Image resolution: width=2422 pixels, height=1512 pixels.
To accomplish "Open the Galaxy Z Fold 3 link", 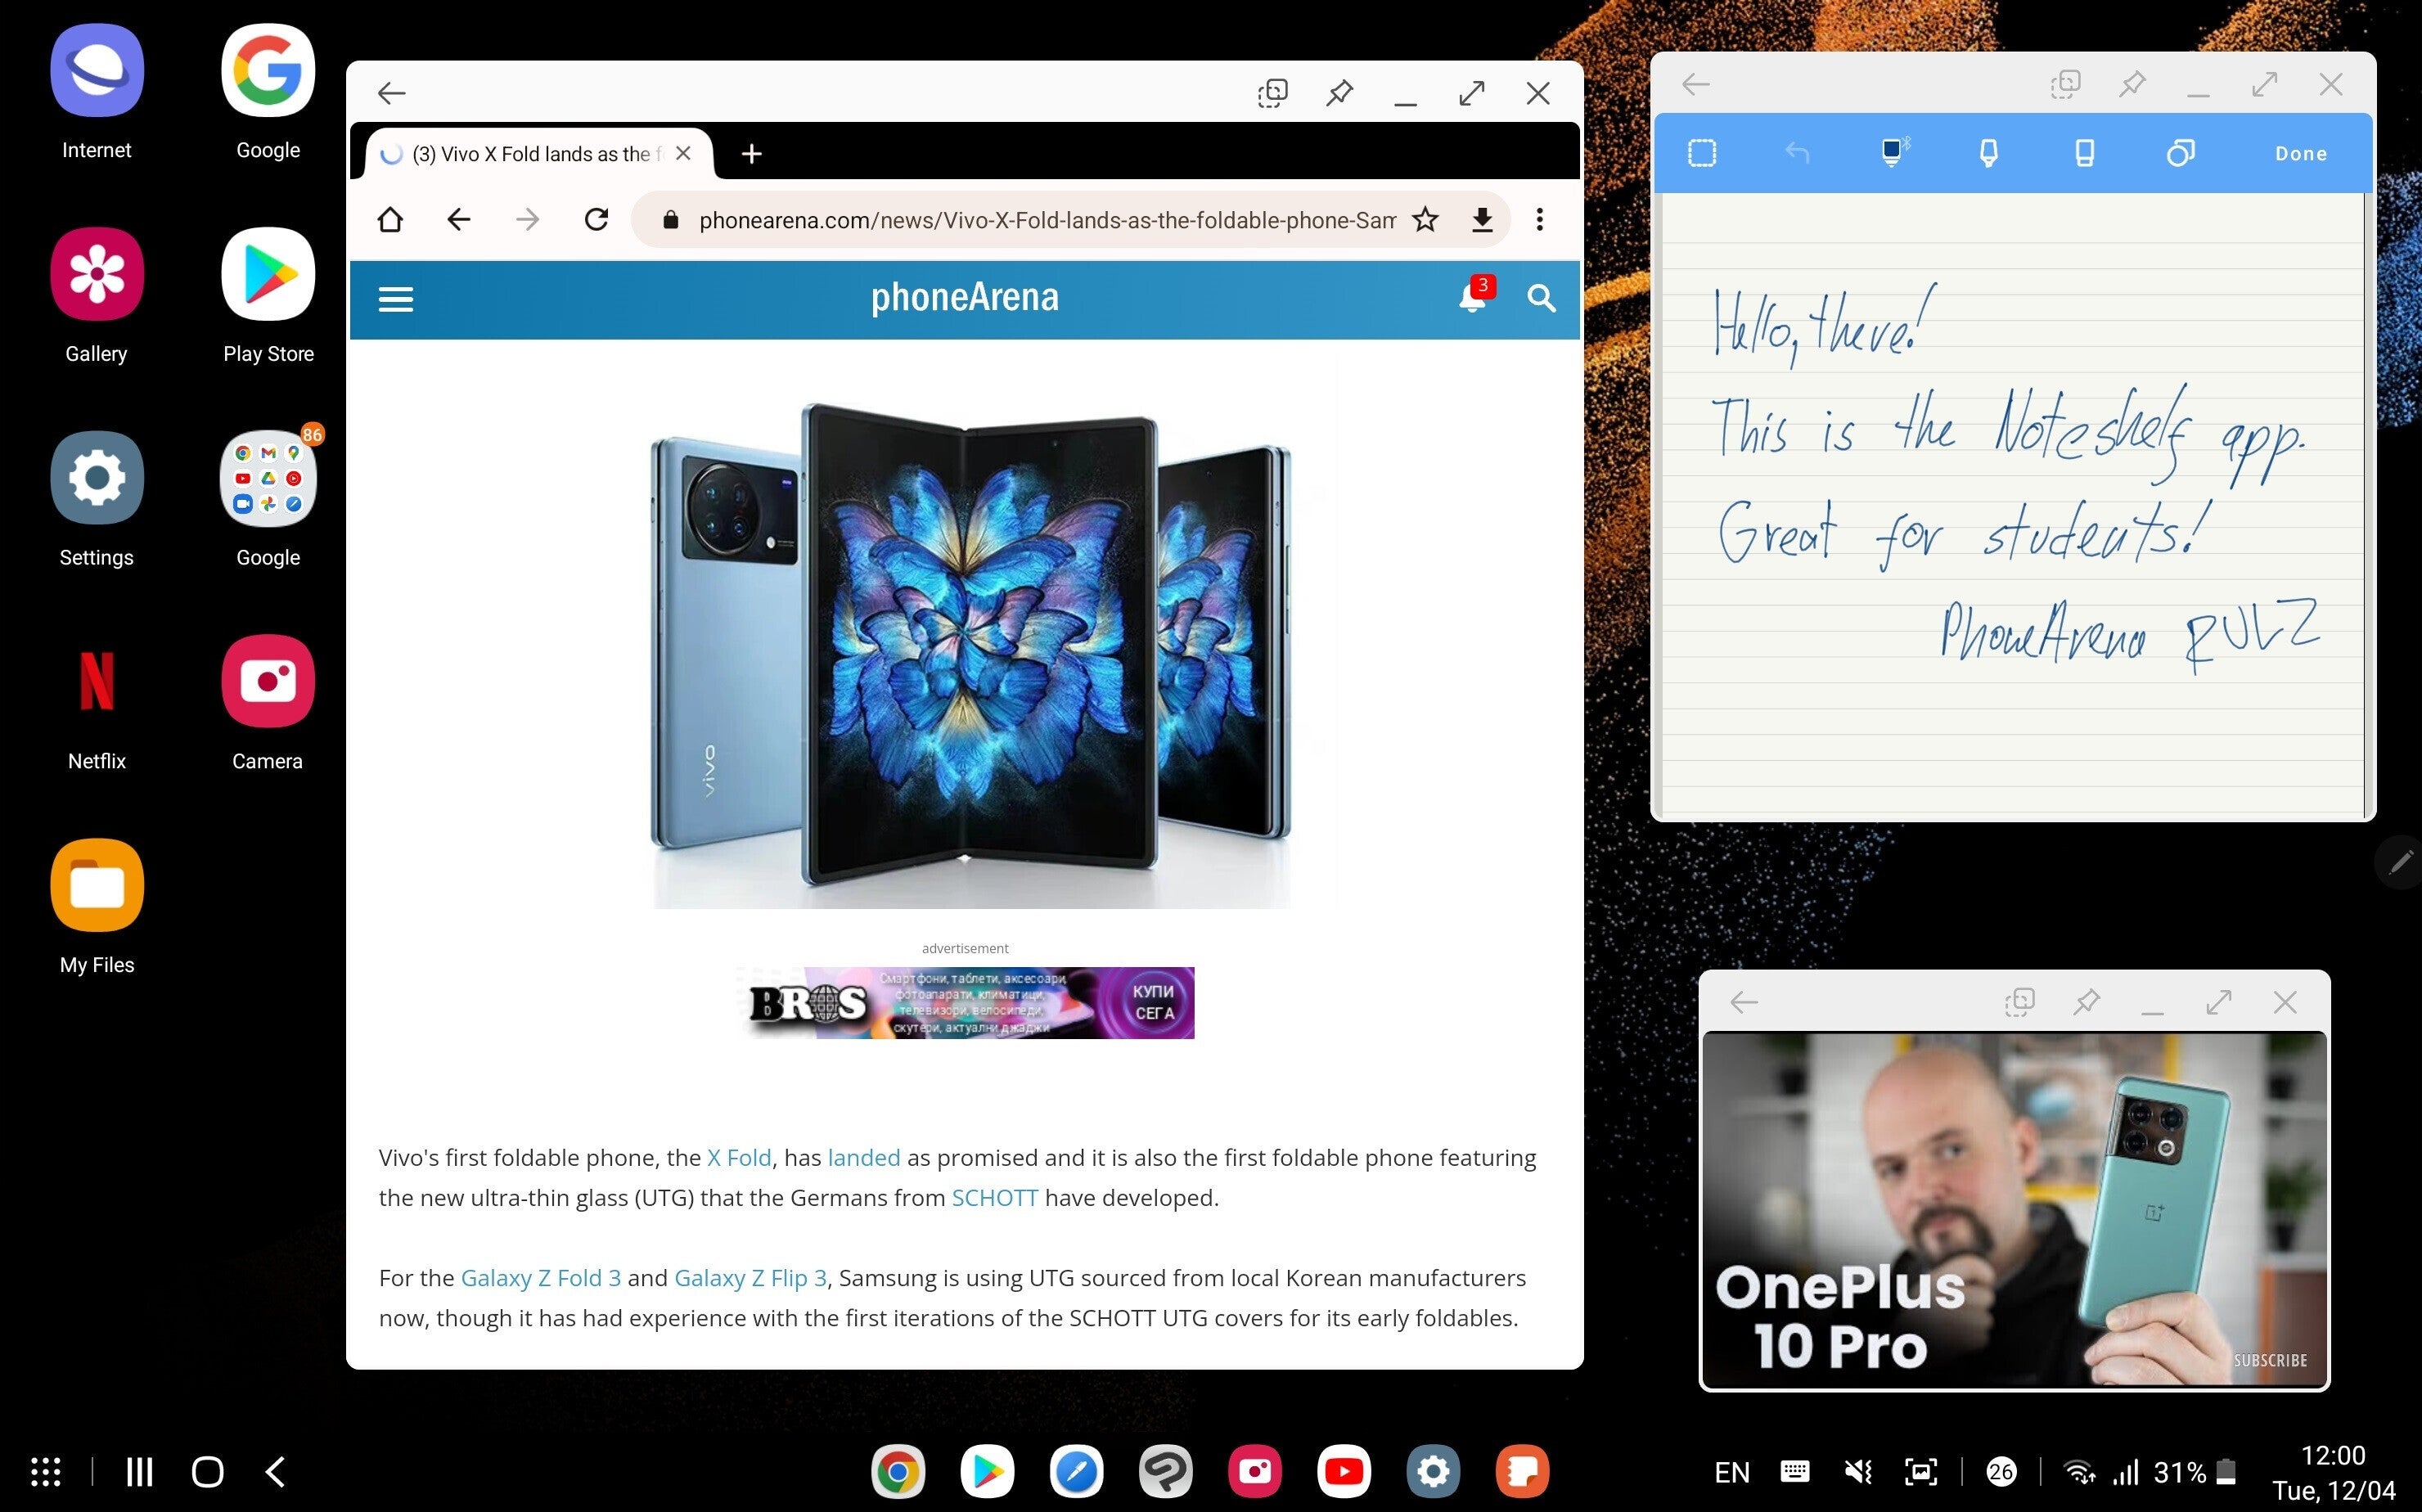I will click(542, 1277).
